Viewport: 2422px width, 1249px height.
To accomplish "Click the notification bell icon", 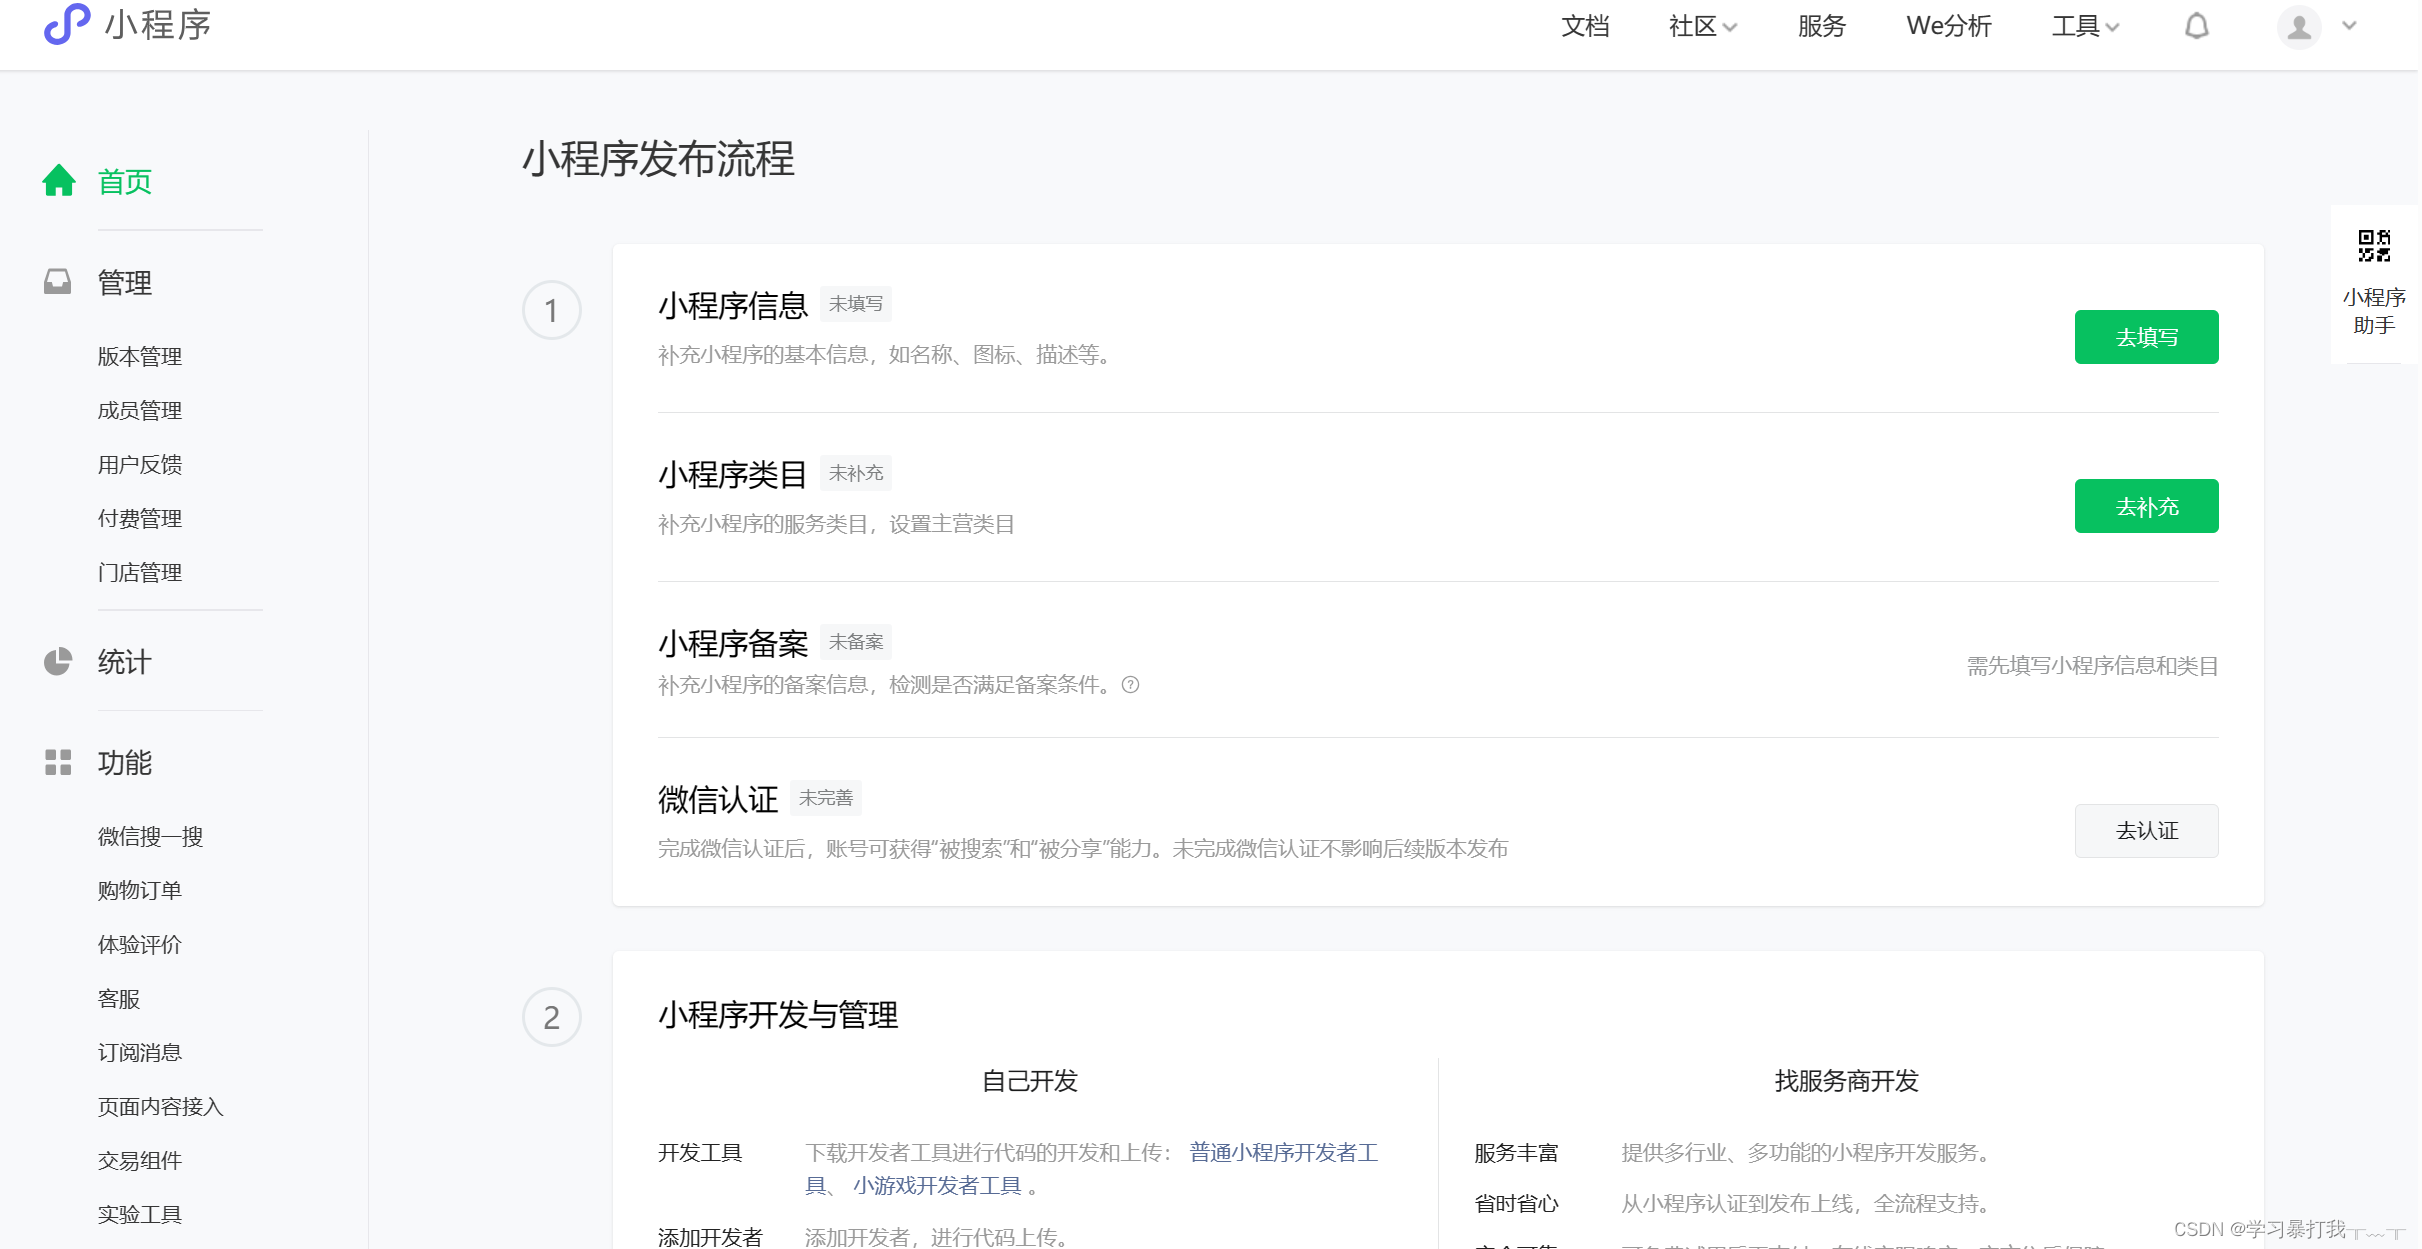I will 2196,26.
